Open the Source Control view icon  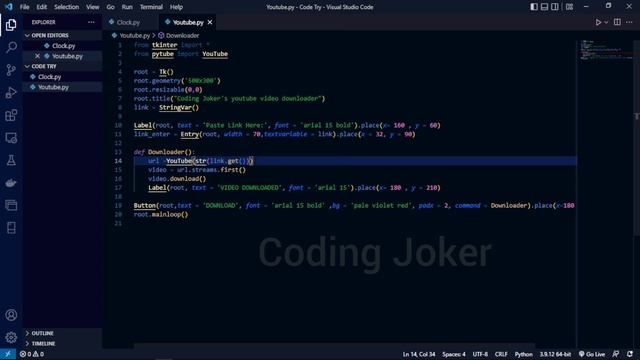[x=11, y=70]
